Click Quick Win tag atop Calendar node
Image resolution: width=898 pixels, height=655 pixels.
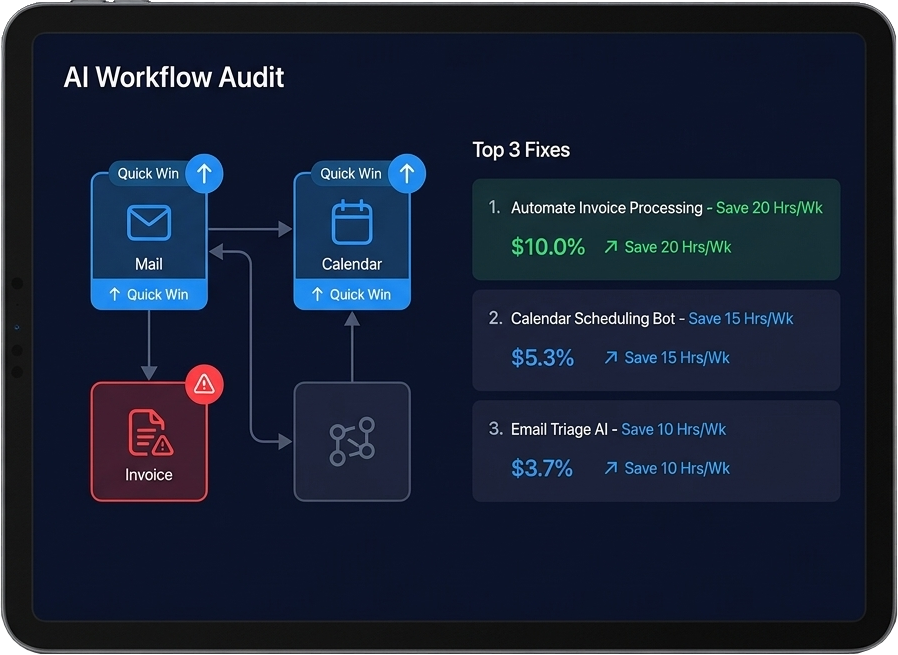[350, 173]
